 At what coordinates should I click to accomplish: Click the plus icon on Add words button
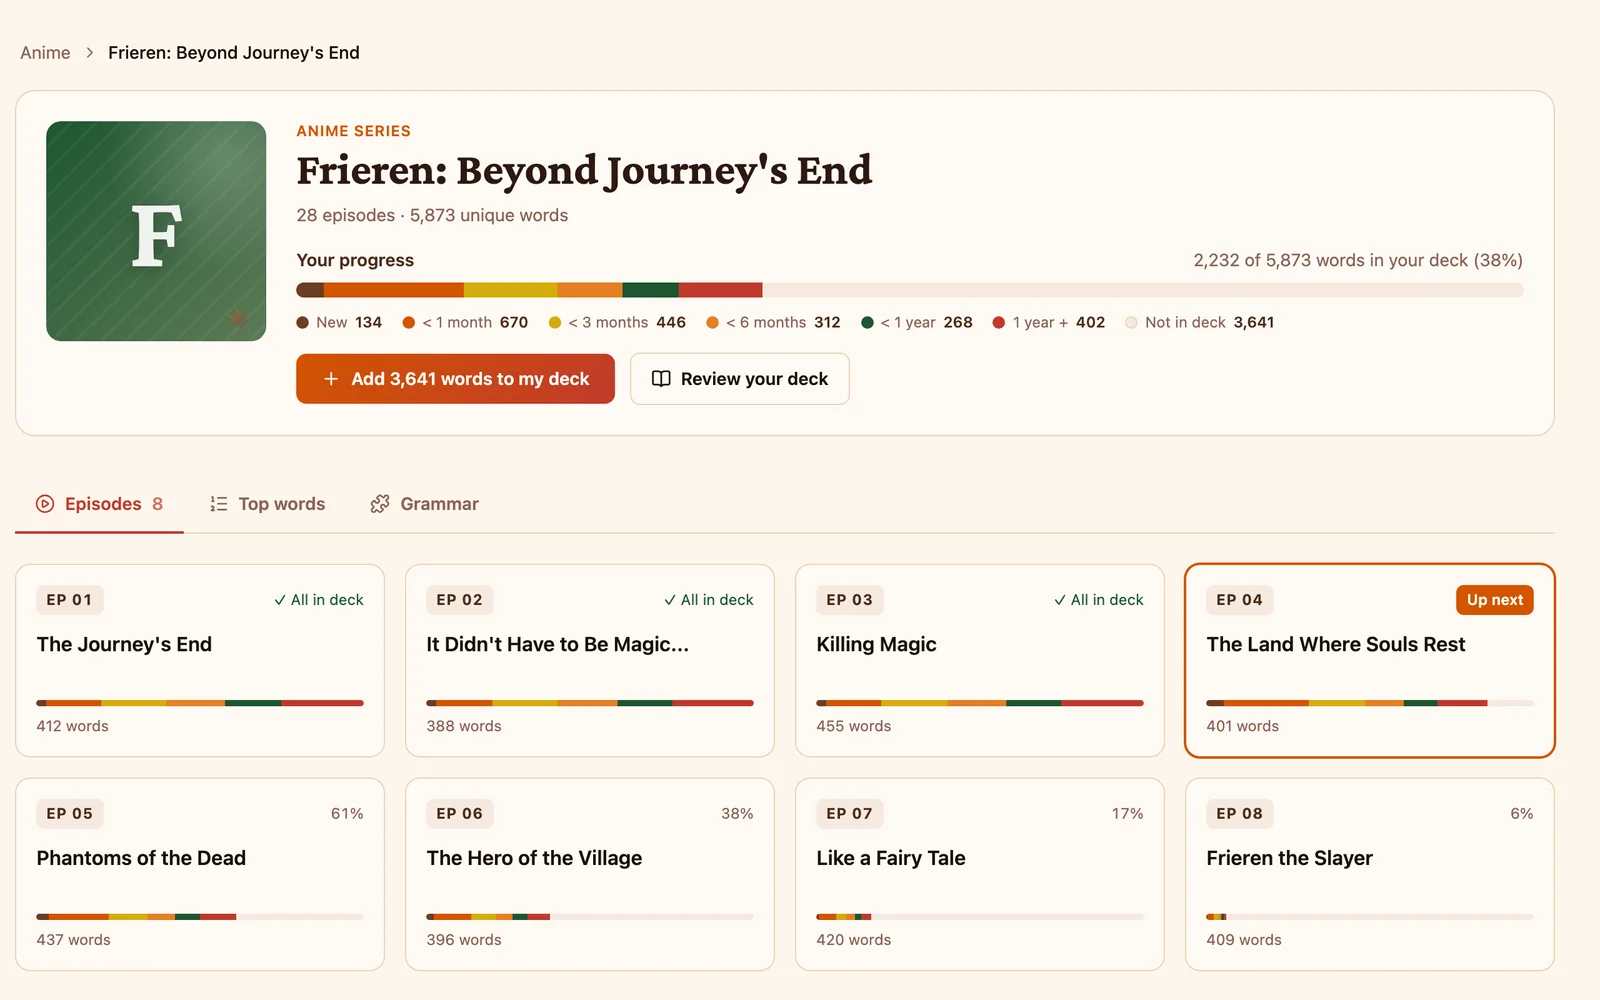[x=331, y=379]
